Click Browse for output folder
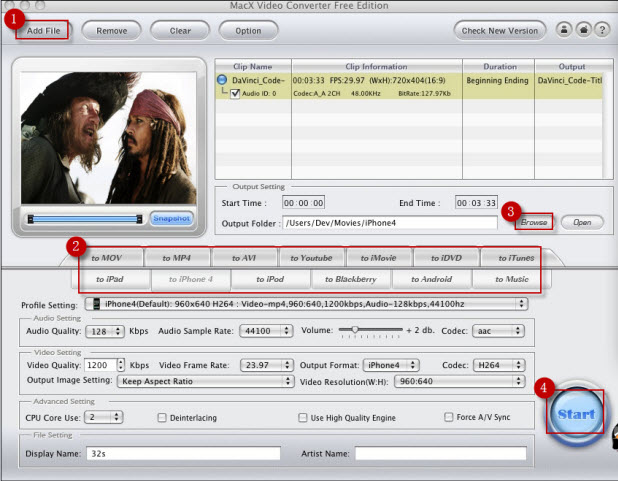Viewport: 618px width, 481px height. [x=534, y=222]
